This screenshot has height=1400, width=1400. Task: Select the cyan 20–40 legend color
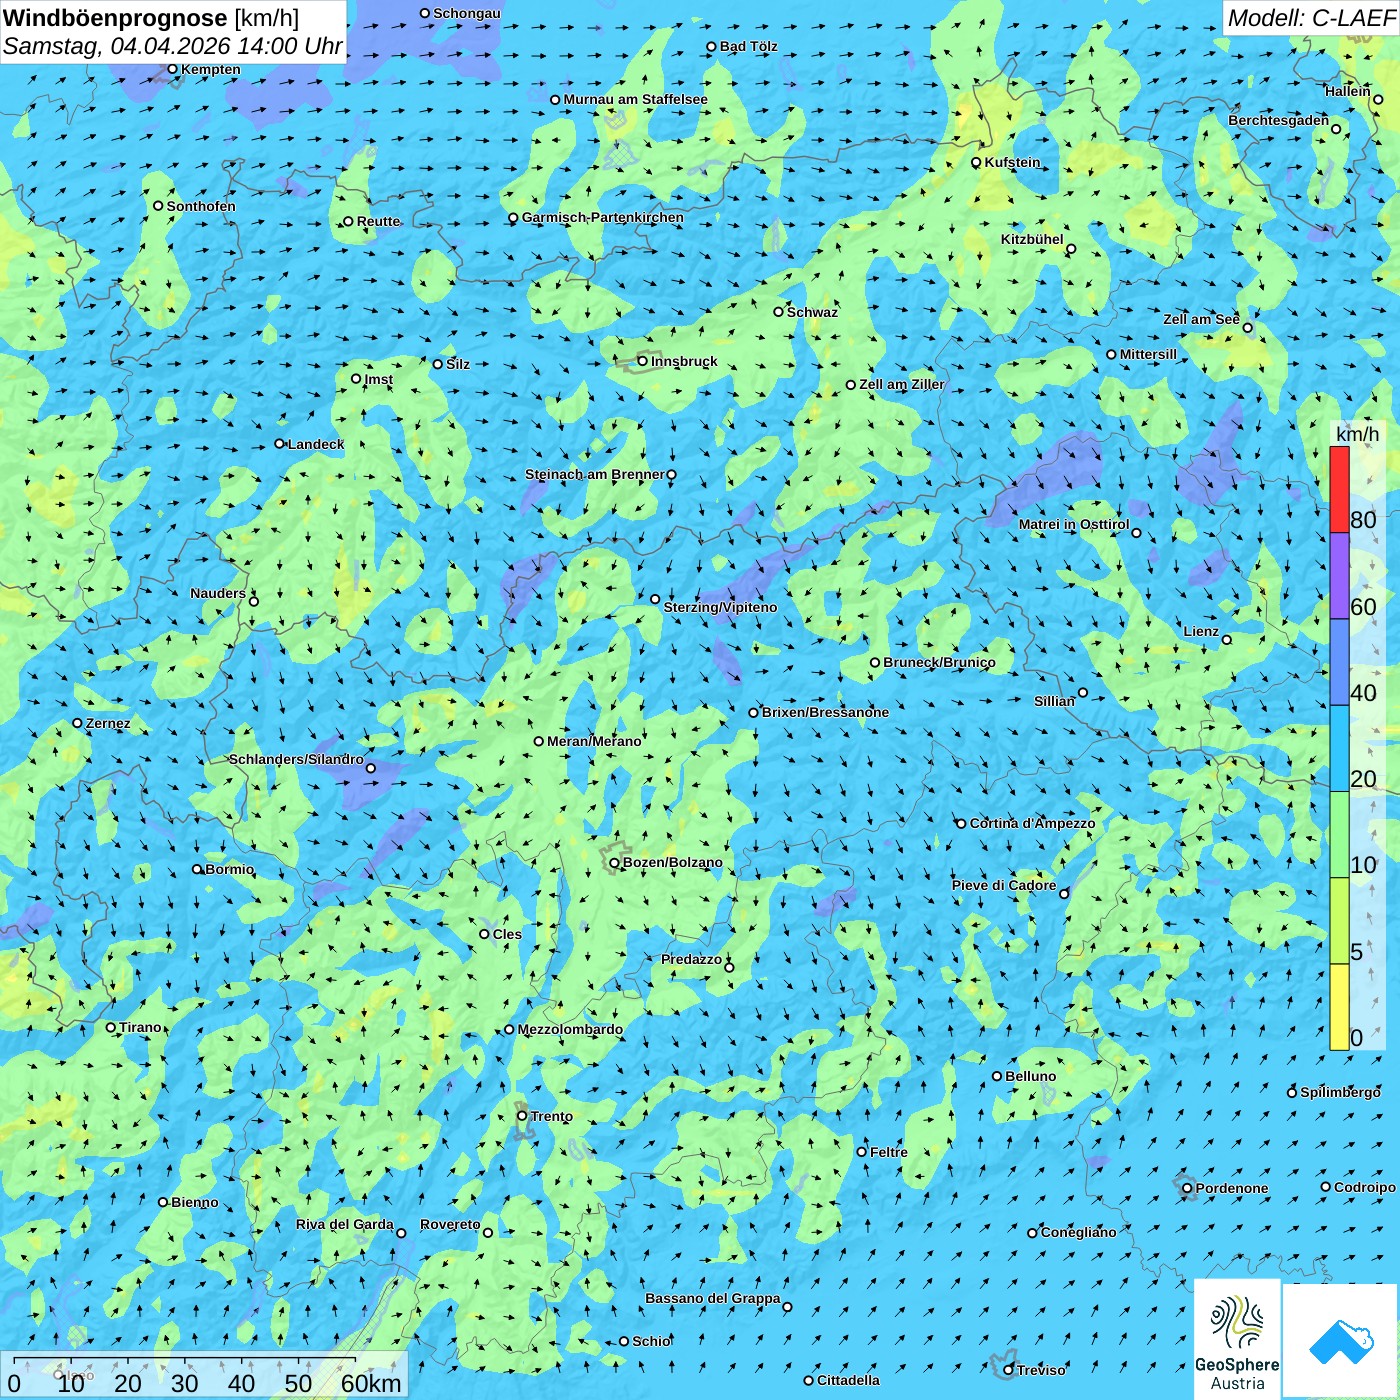(x=1339, y=749)
